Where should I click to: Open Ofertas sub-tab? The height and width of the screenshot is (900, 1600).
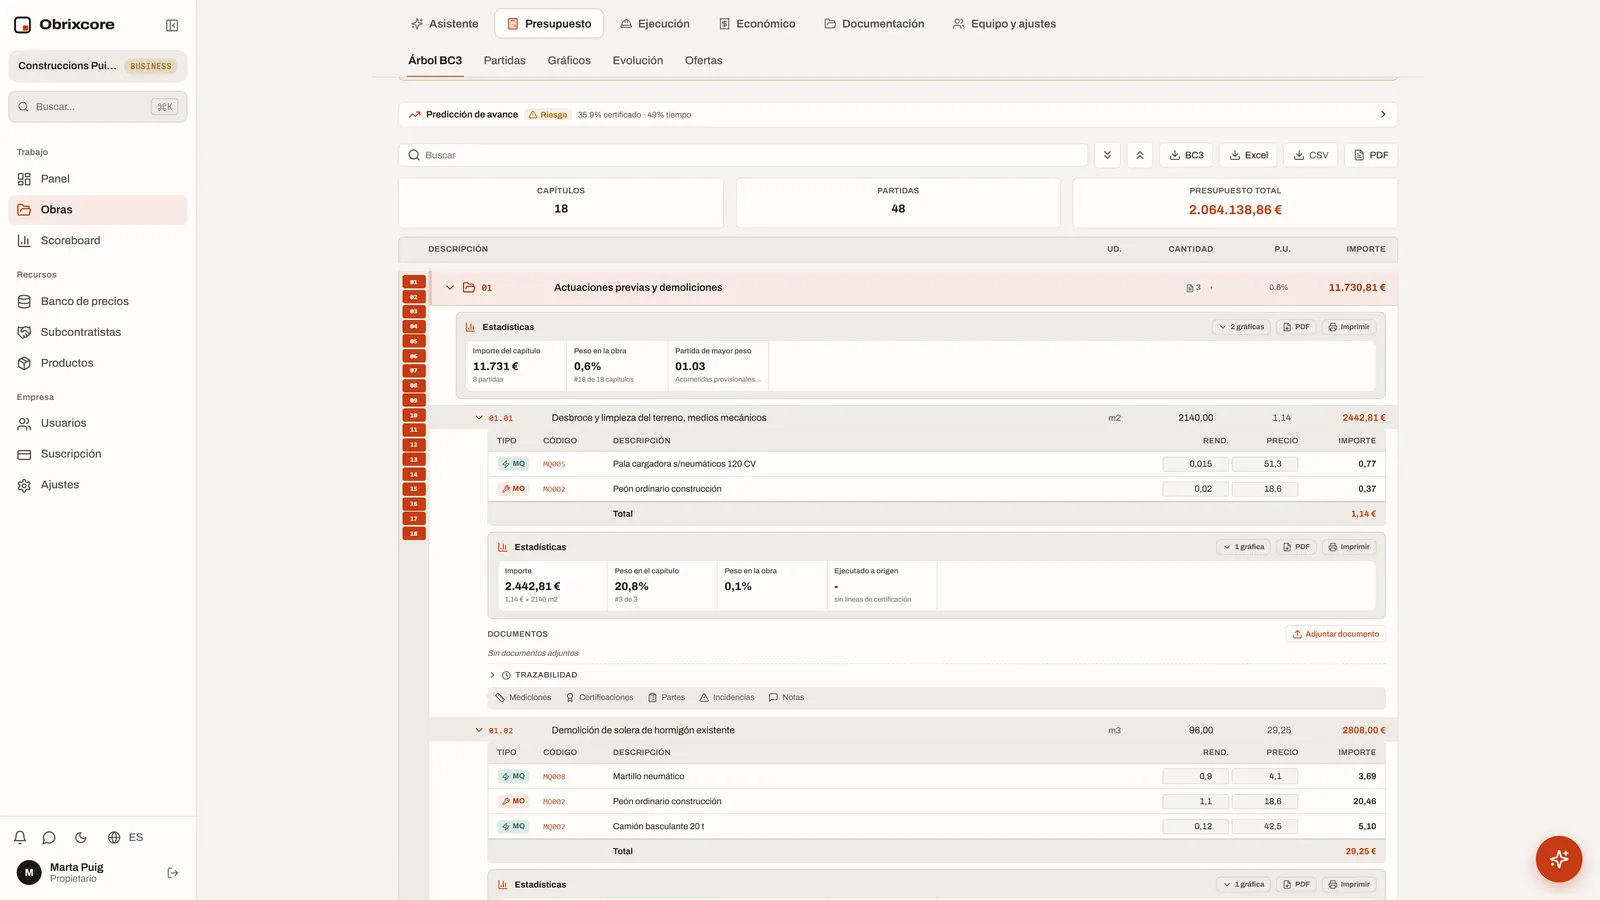(x=703, y=60)
